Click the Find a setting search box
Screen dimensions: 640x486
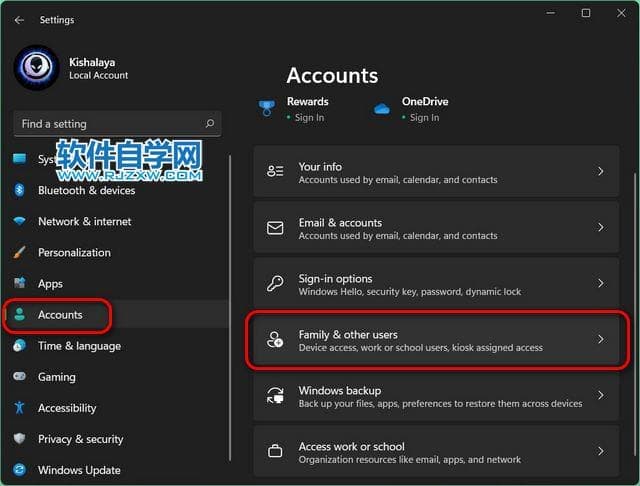(x=108, y=124)
